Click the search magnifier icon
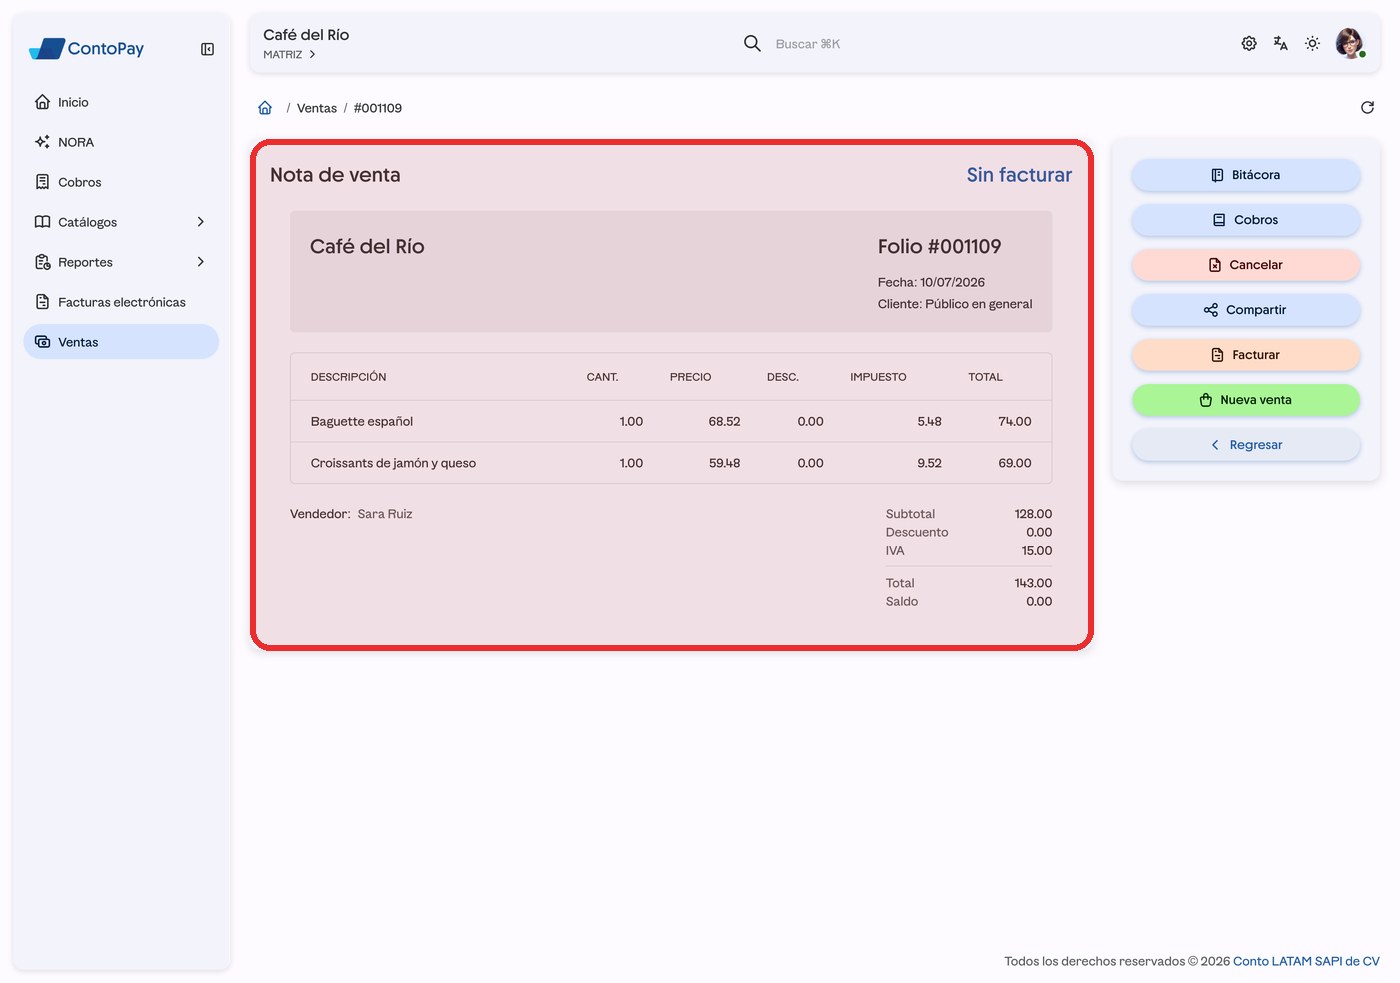The width and height of the screenshot is (1400, 983). click(x=752, y=43)
